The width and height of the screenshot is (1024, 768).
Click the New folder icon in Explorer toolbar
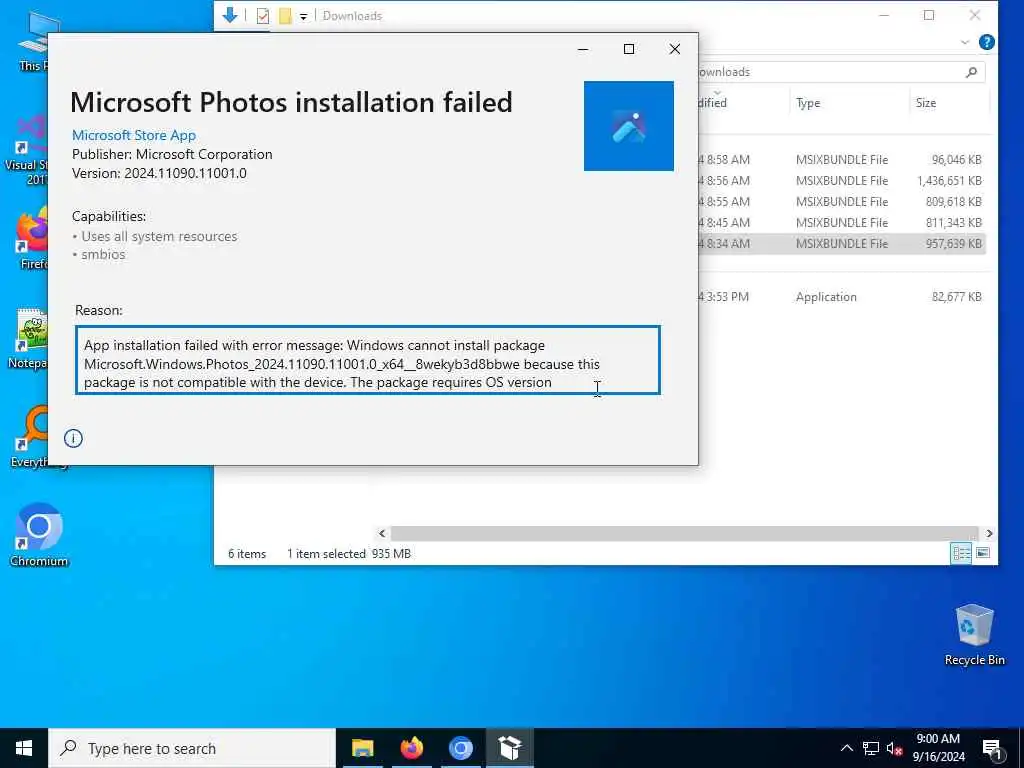point(285,16)
